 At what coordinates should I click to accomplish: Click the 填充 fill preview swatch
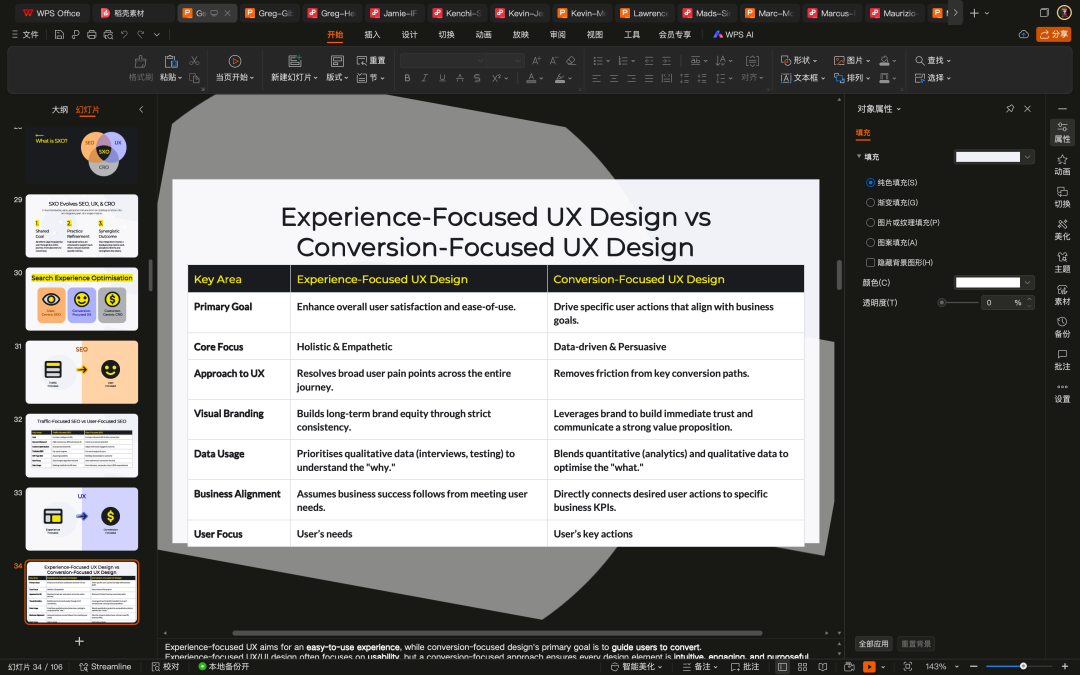(988, 157)
